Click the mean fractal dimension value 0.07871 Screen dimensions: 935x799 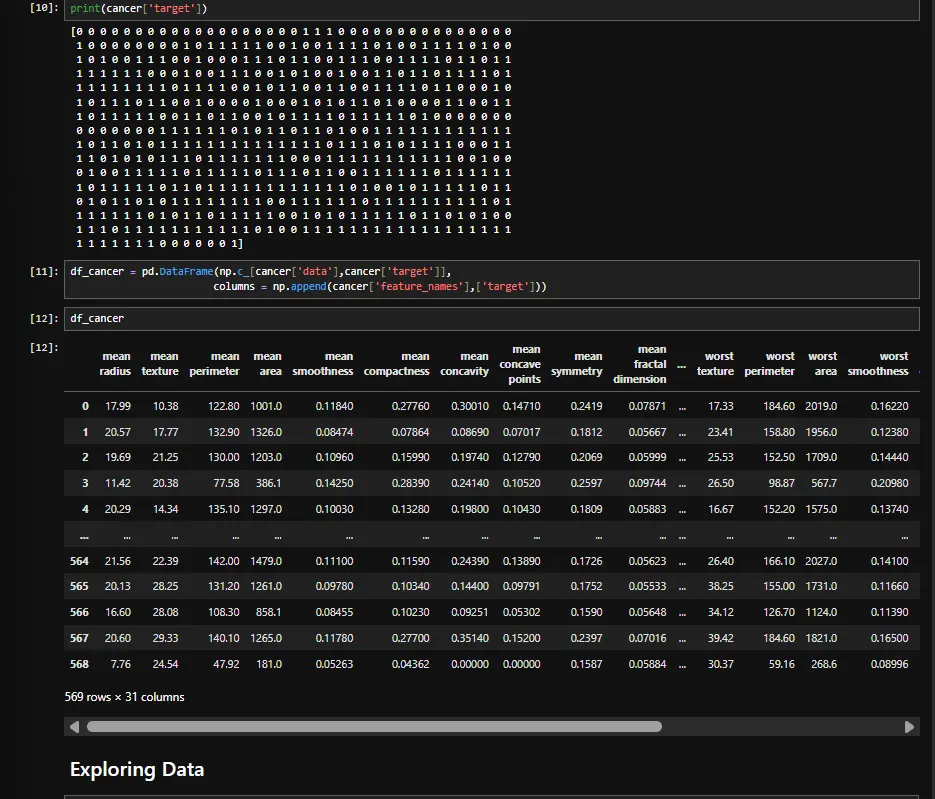point(647,406)
